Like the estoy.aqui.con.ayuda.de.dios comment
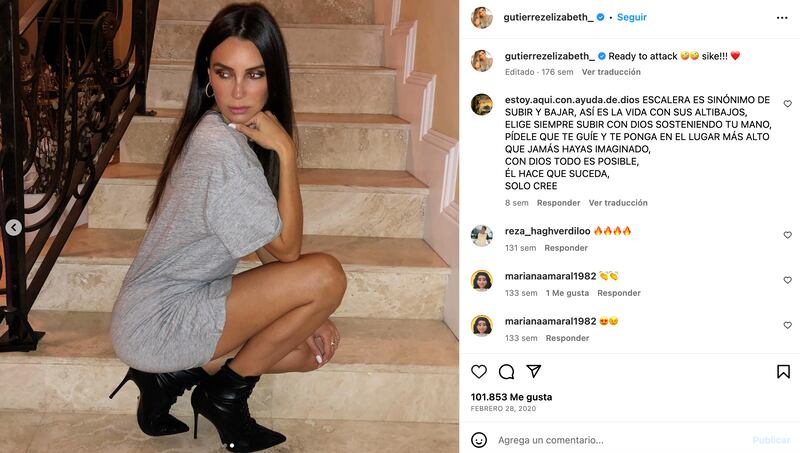The image size is (800, 453). pyautogui.click(x=788, y=104)
